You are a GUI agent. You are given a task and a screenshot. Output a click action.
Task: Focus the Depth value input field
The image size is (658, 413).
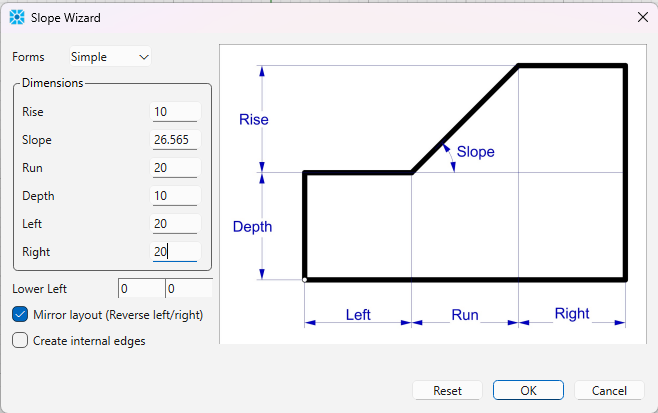pyautogui.click(x=175, y=196)
